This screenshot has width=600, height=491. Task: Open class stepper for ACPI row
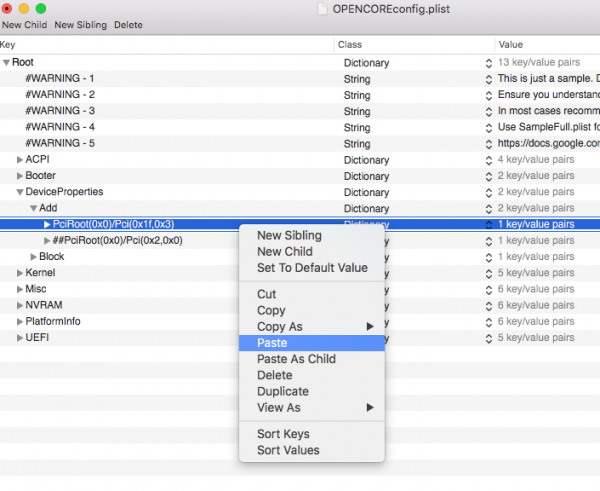(489, 160)
